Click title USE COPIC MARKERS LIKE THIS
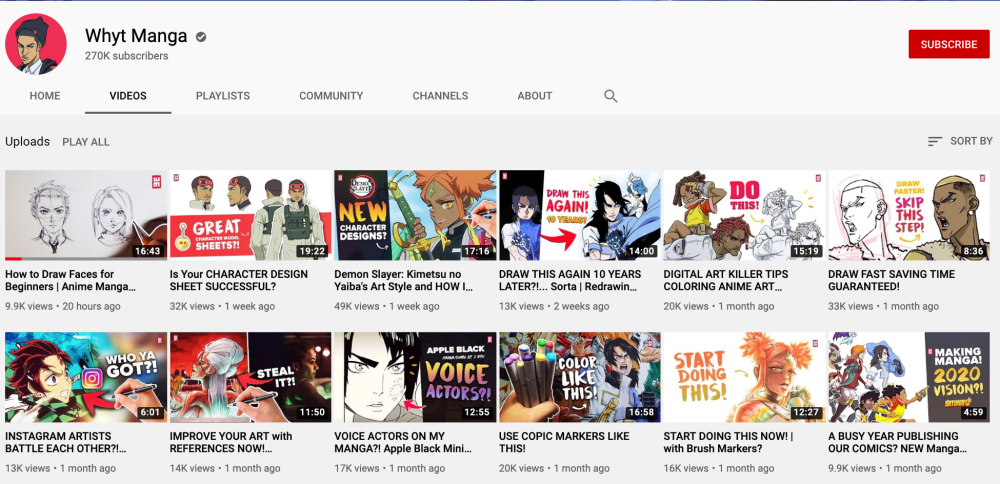Image resolution: width=1000 pixels, height=484 pixels. click(x=564, y=443)
